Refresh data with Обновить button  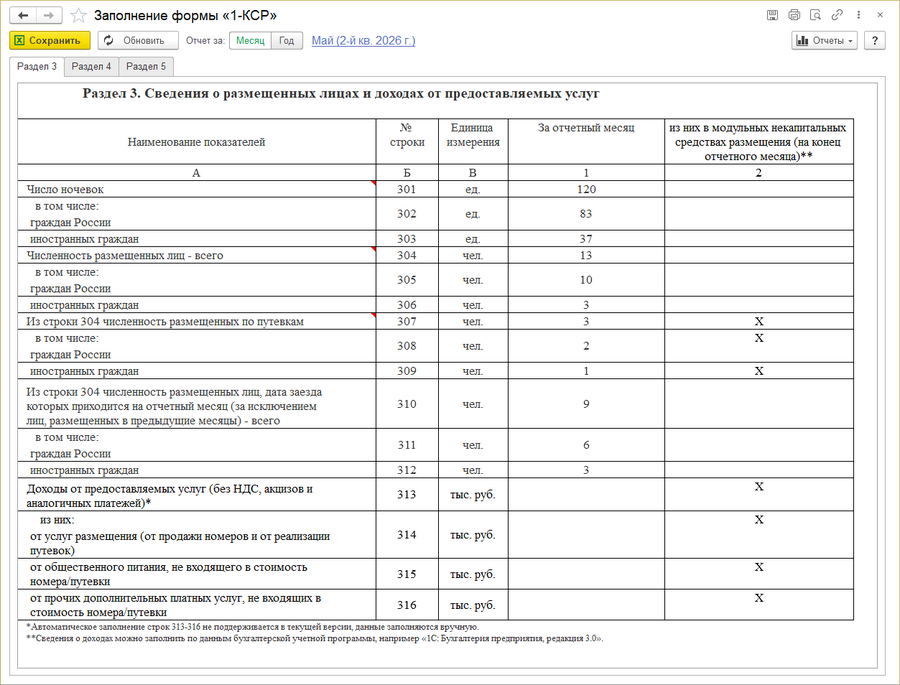pos(138,40)
